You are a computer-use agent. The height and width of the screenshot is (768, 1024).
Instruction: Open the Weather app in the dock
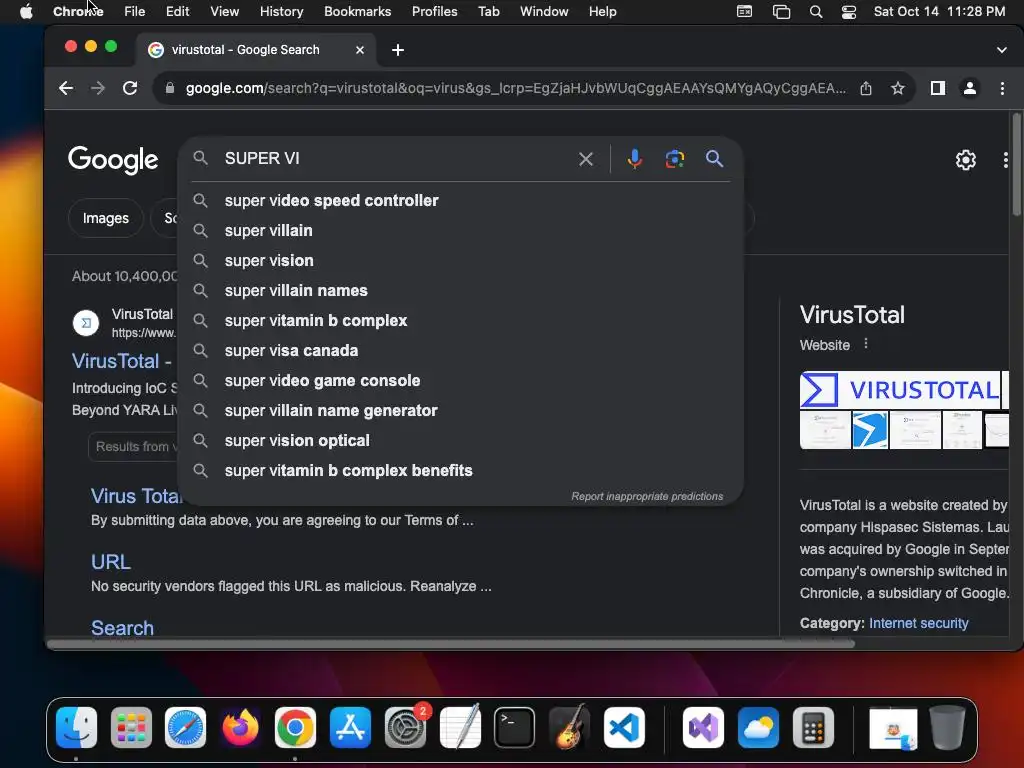click(x=758, y=727)
